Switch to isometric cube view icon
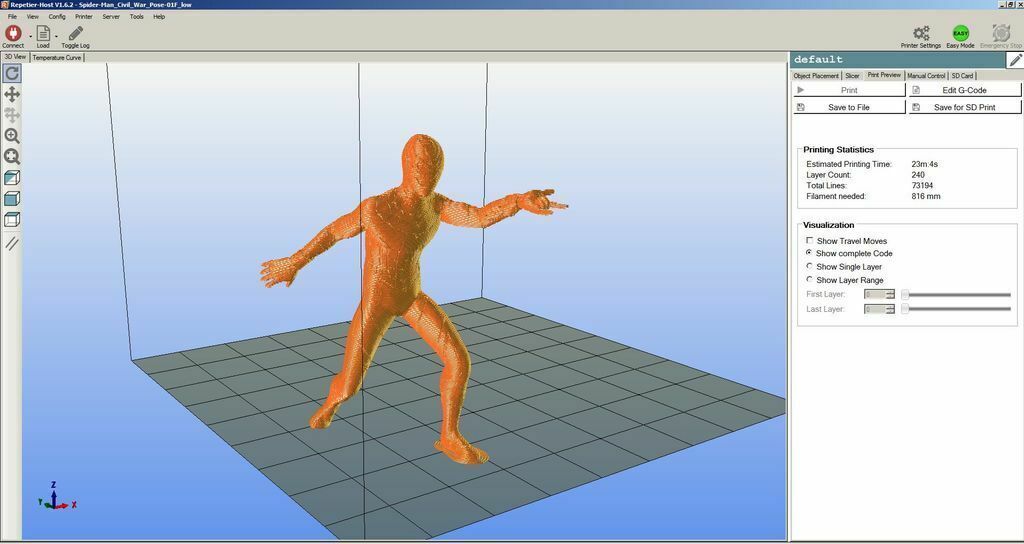 [x=12, y=178]
